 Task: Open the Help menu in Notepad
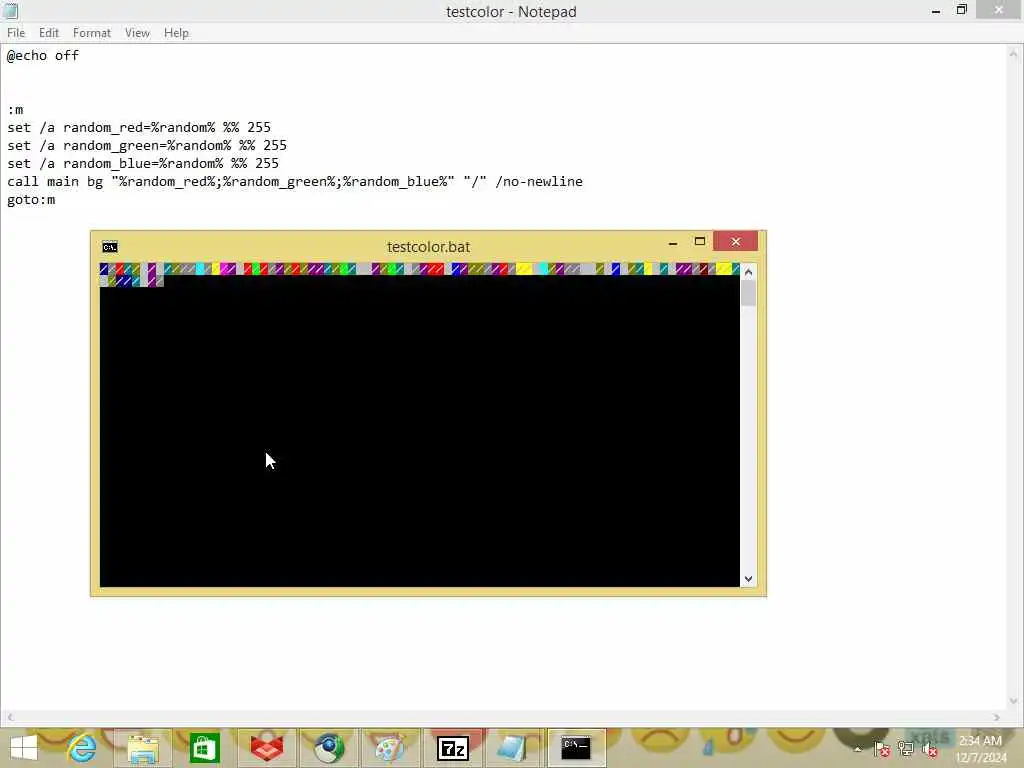(x=176, y=33)
